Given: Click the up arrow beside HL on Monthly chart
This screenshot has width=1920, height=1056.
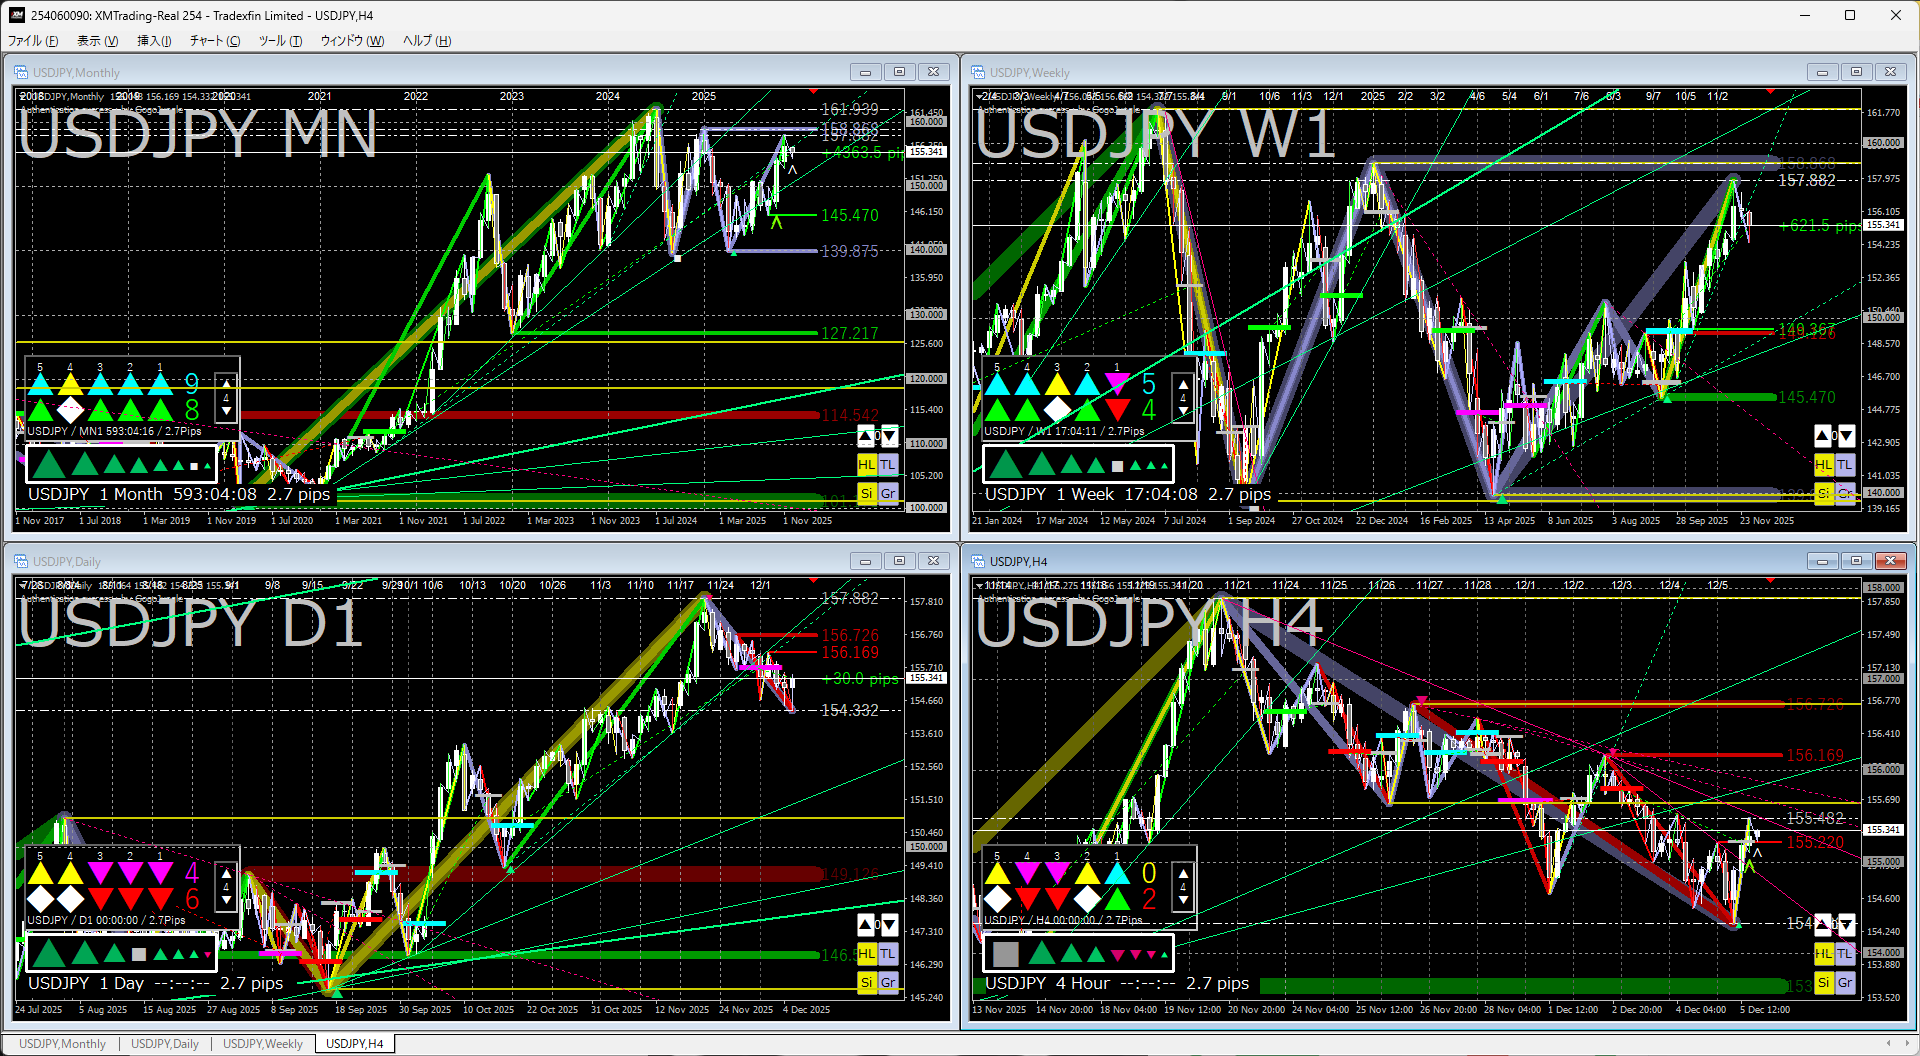Looking at the screenshot, I should [x=866, y=437].
